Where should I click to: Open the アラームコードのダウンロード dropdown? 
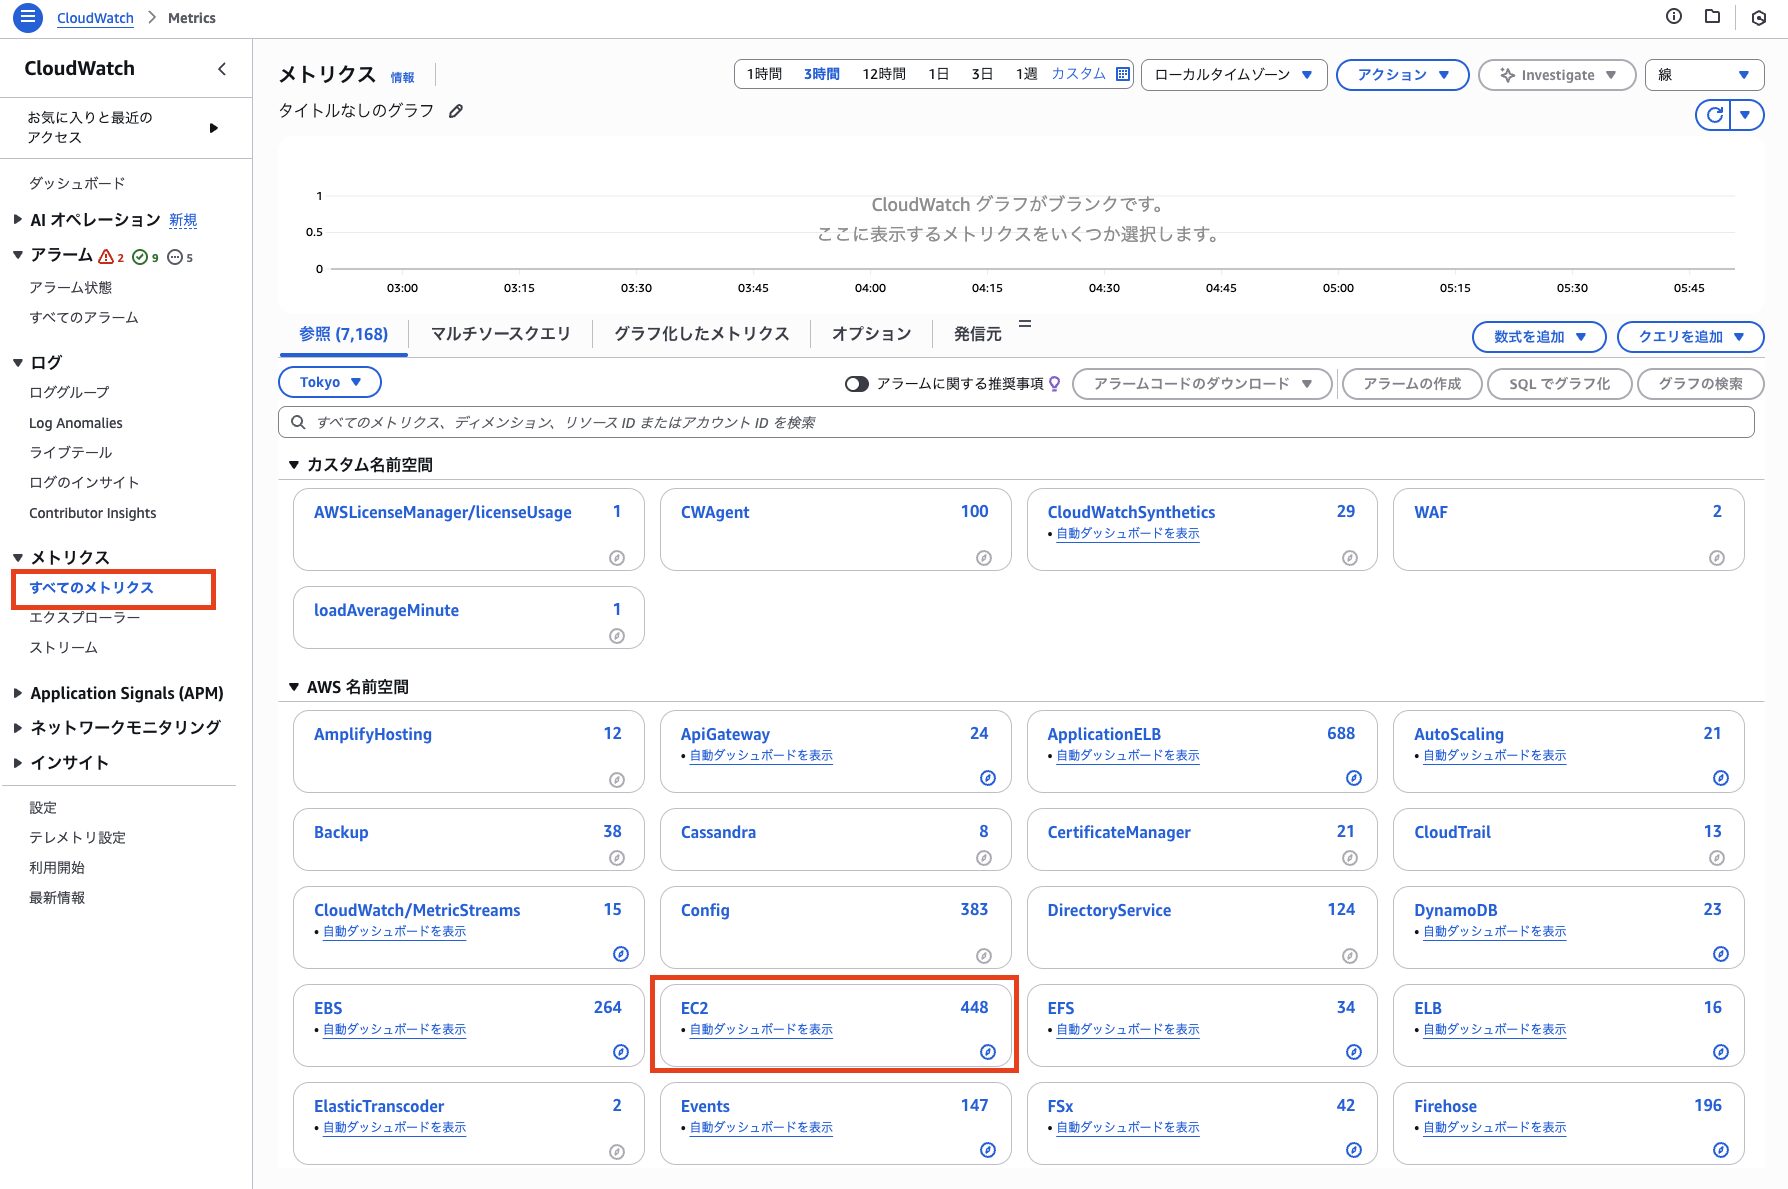(1202, 384)
